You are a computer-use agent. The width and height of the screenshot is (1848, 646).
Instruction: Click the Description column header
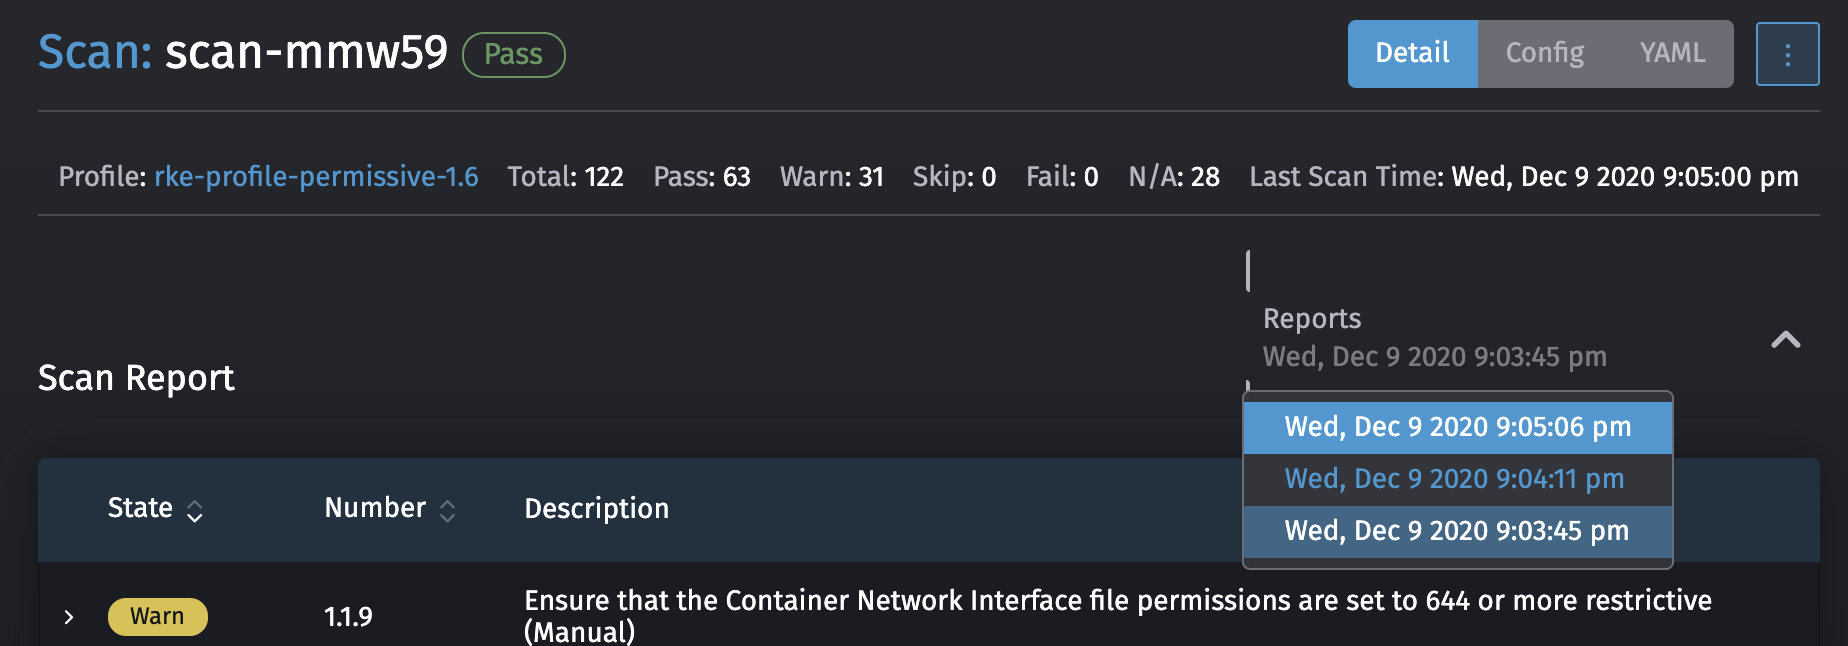(x=596, y=508)
